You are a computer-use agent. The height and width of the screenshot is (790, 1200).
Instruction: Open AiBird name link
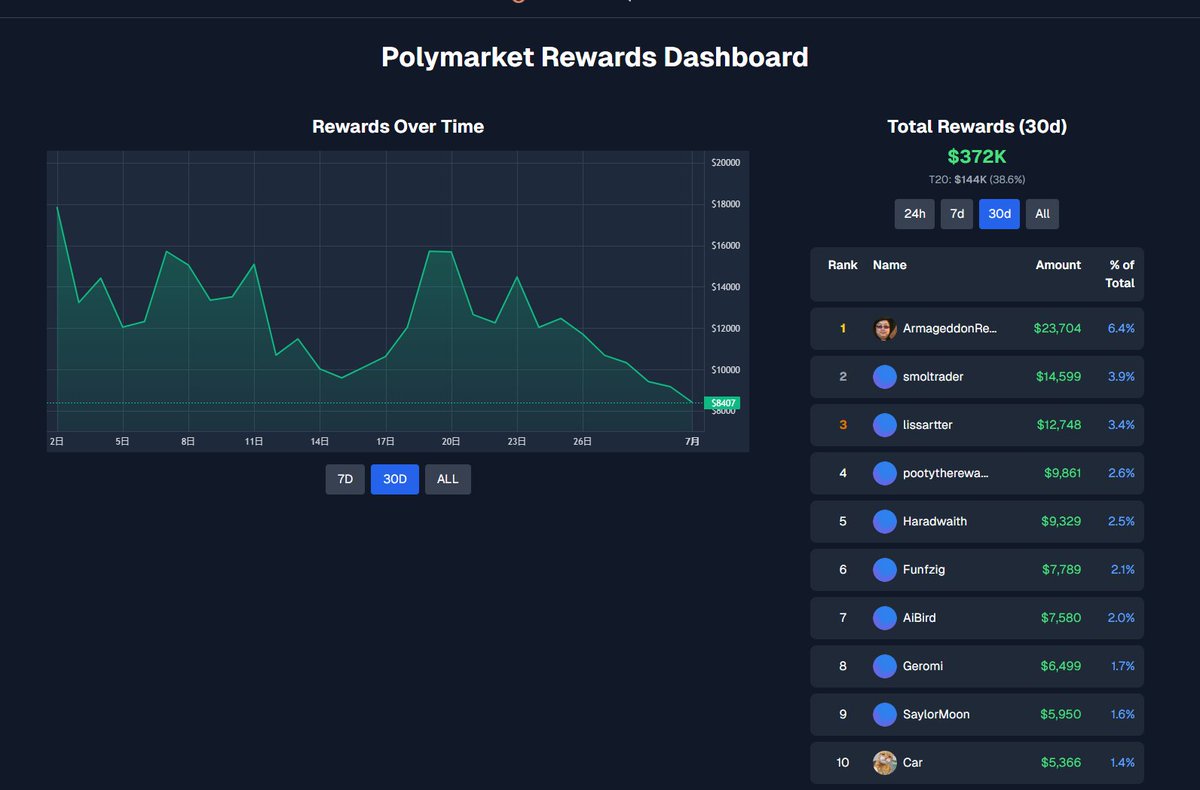coord(919,618)
